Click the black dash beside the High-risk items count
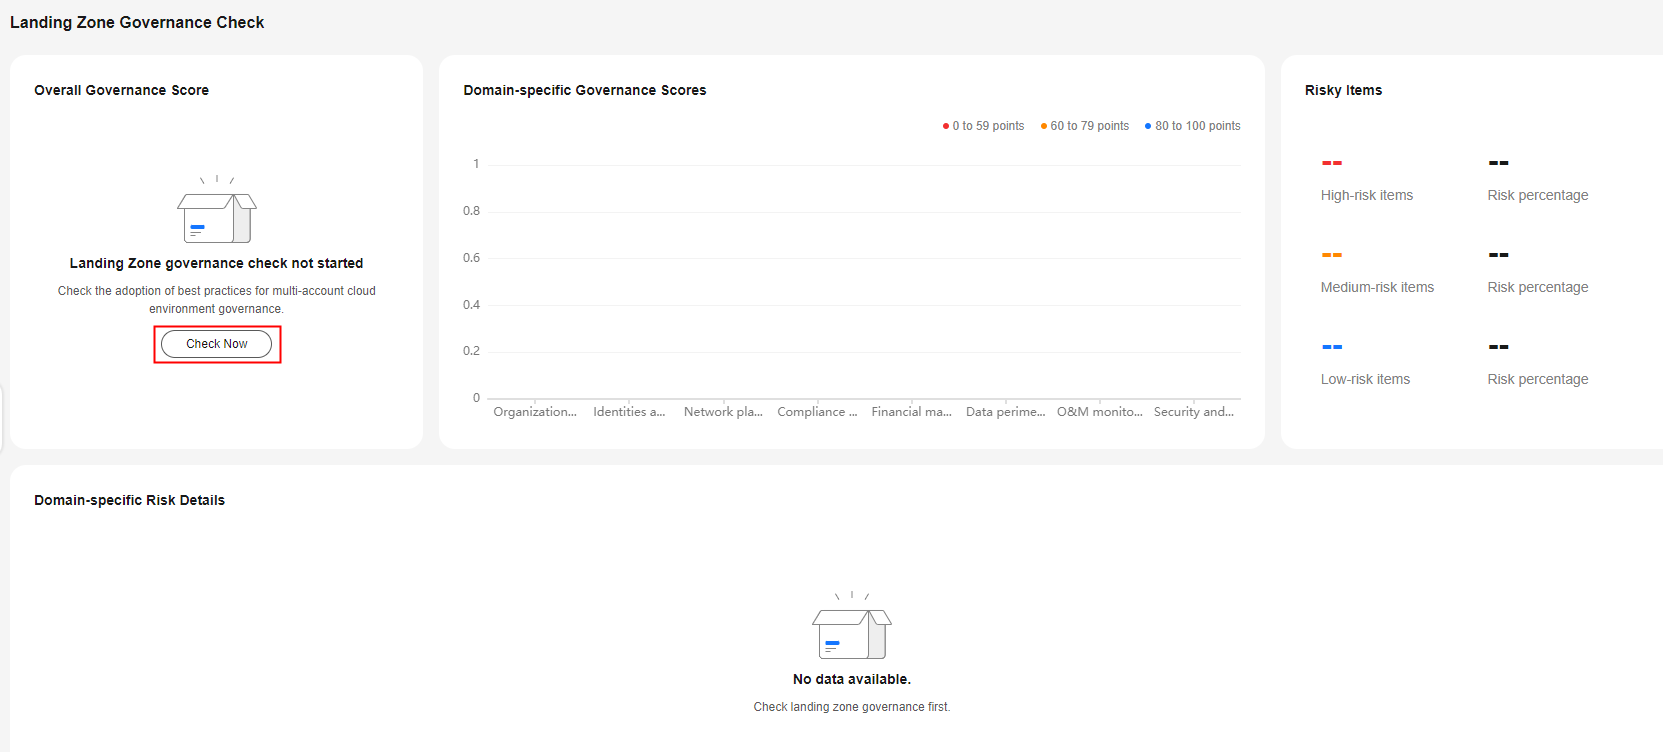The image size is (1663, 752). point(1498,163)
